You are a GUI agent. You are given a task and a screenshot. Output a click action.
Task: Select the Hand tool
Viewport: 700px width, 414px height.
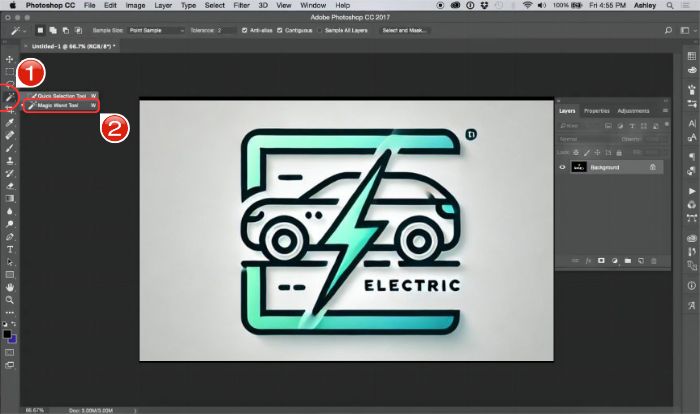9,287
